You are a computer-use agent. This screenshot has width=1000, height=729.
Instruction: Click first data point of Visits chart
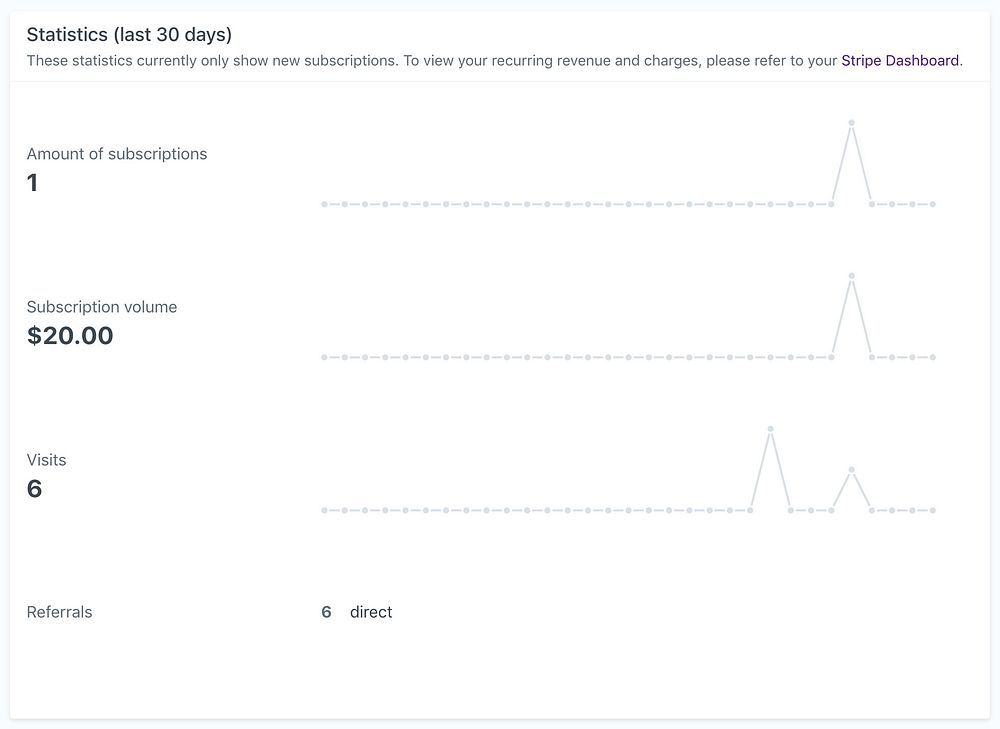(x=324, y=510)
